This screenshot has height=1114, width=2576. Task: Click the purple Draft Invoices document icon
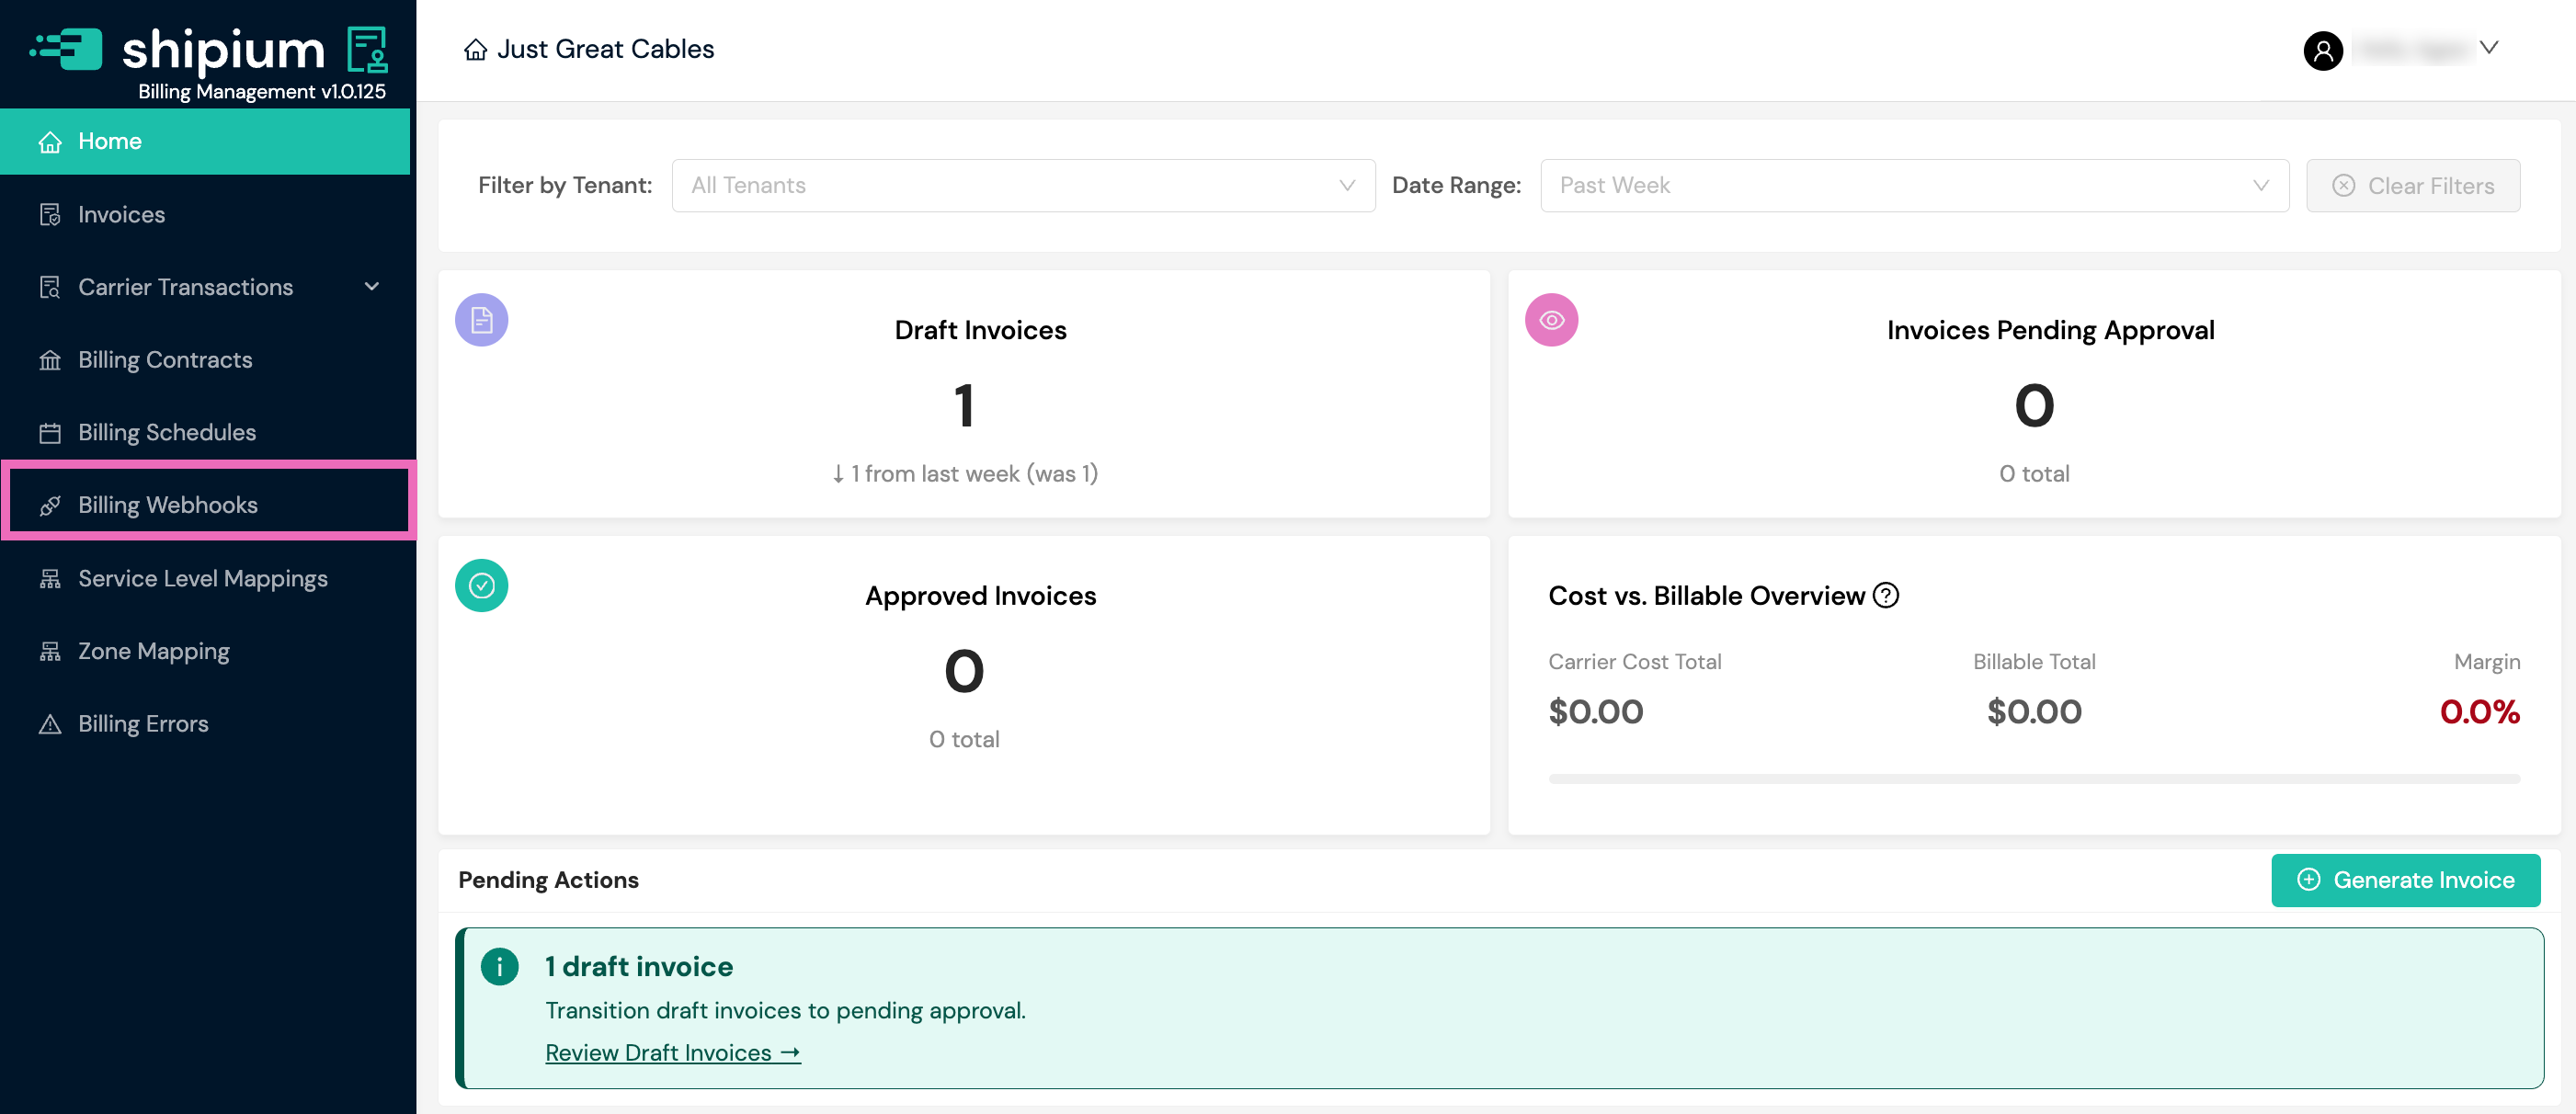point(481,320)
